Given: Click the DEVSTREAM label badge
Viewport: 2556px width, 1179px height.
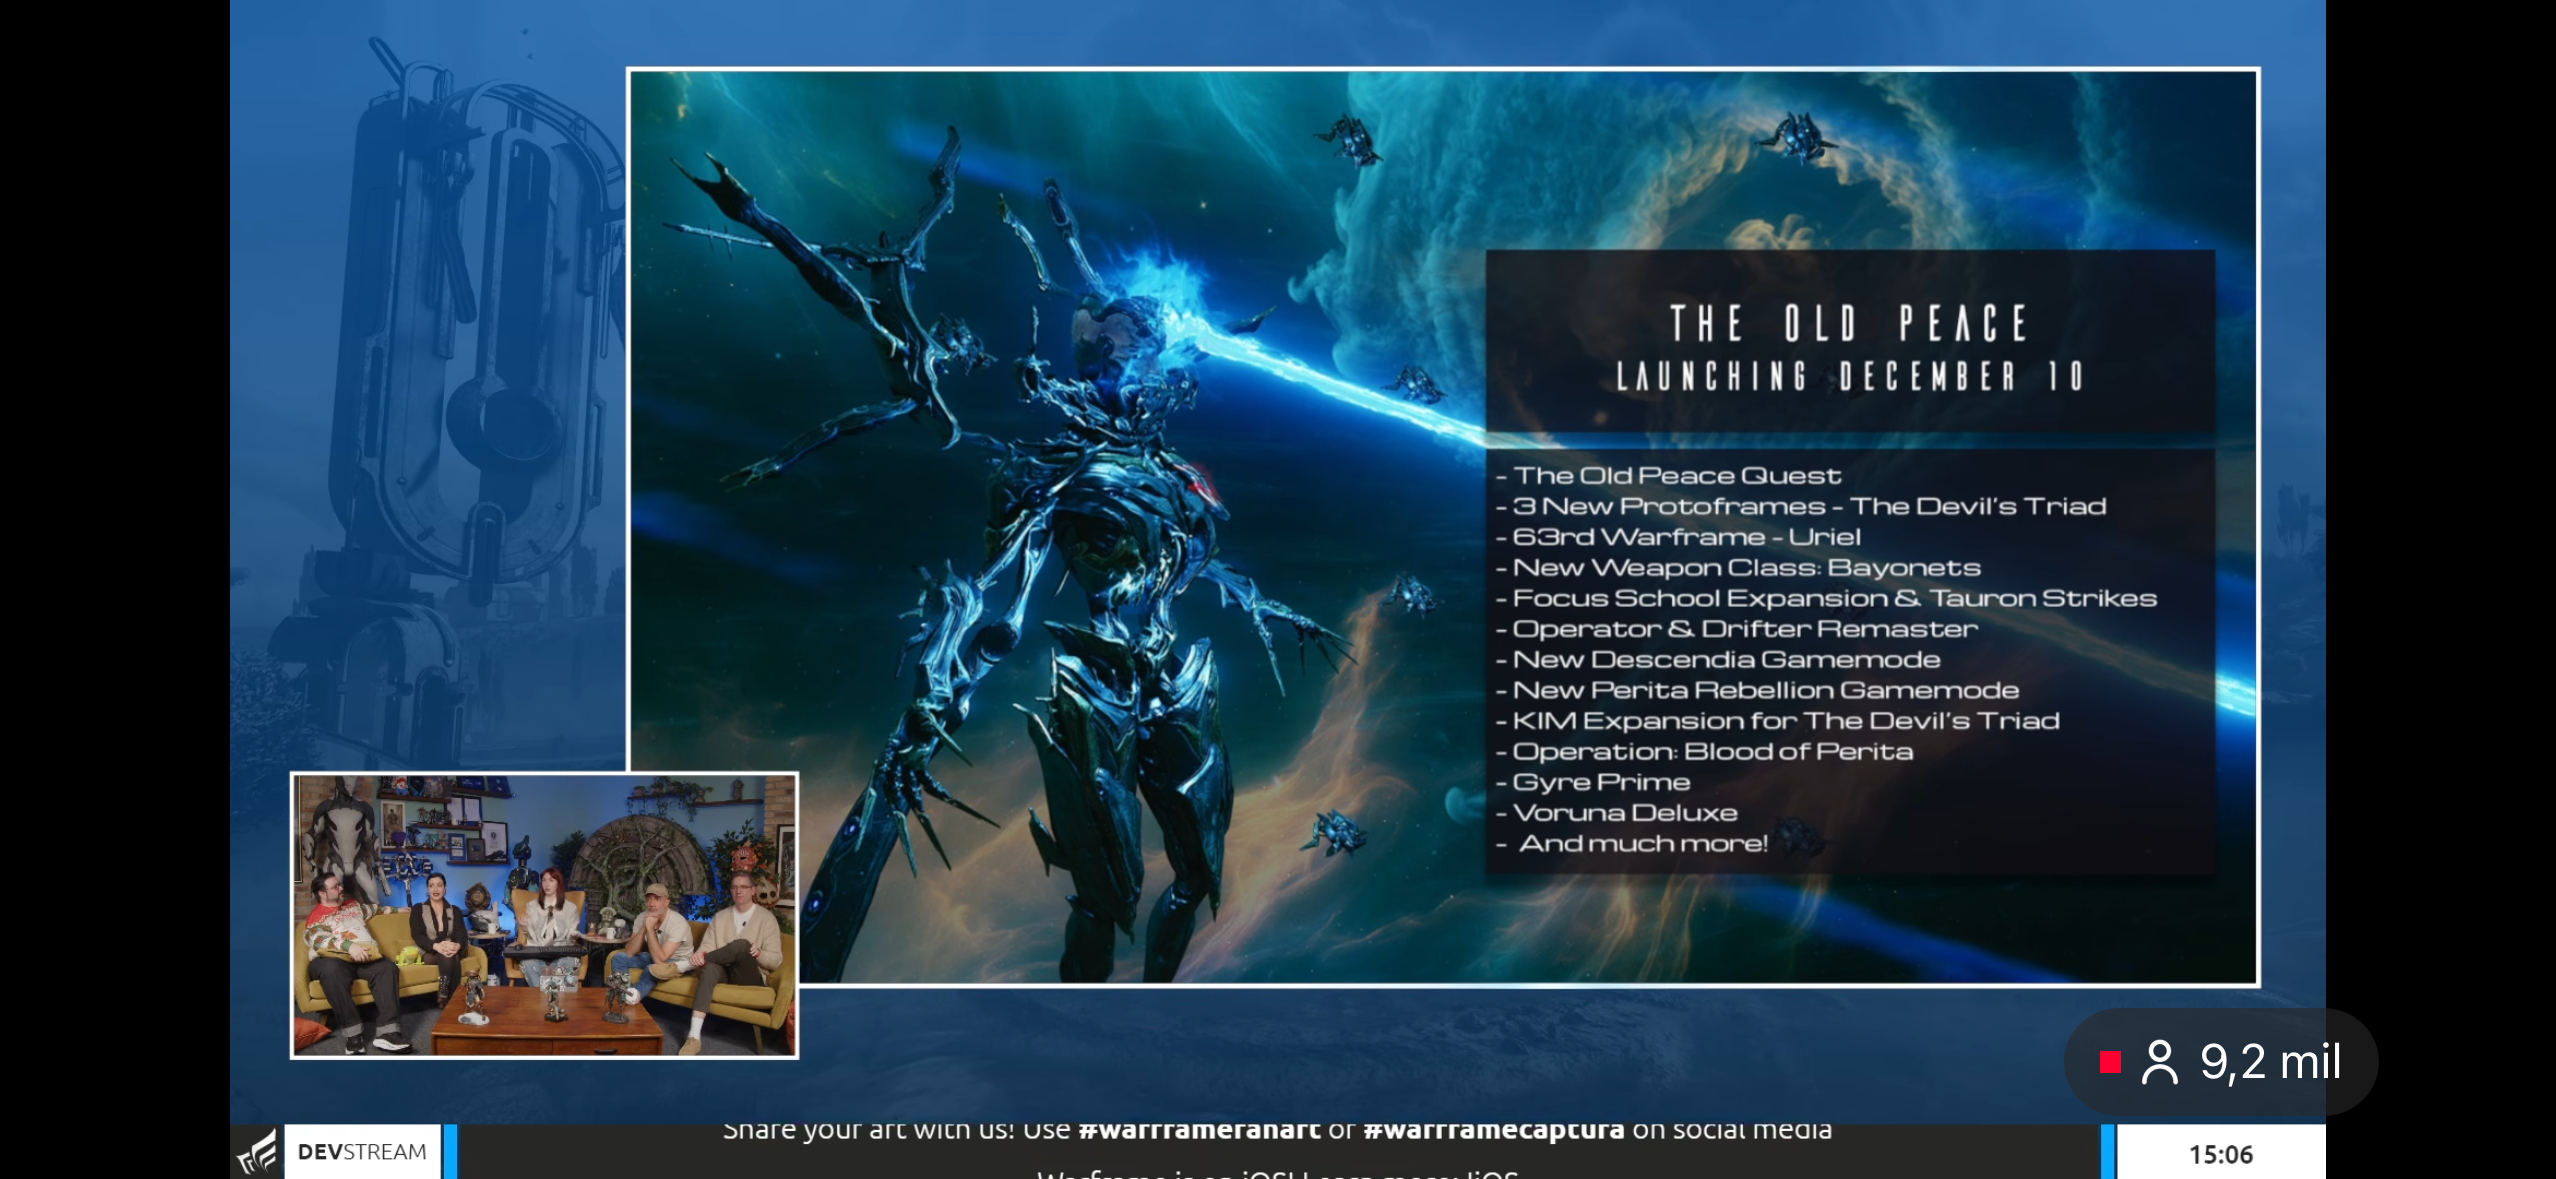Looking at the screenshot, I should pos(362,1152).
